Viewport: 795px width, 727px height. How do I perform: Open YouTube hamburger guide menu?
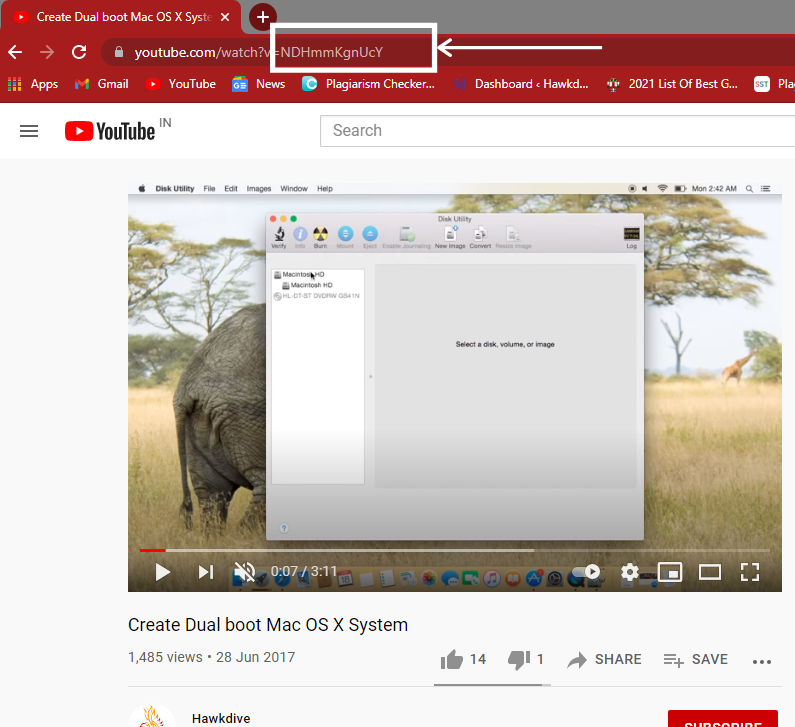pyautogui.click(x=29, y=131)
